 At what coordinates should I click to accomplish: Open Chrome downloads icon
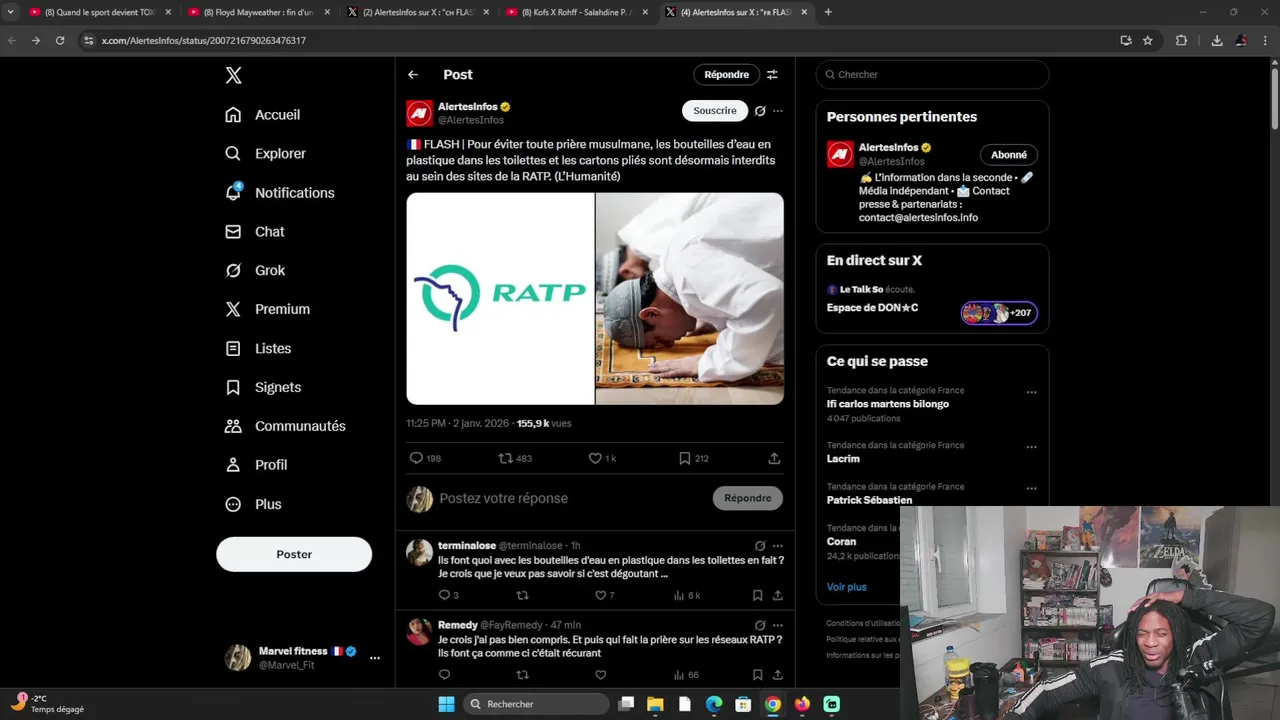[1217, 40]
